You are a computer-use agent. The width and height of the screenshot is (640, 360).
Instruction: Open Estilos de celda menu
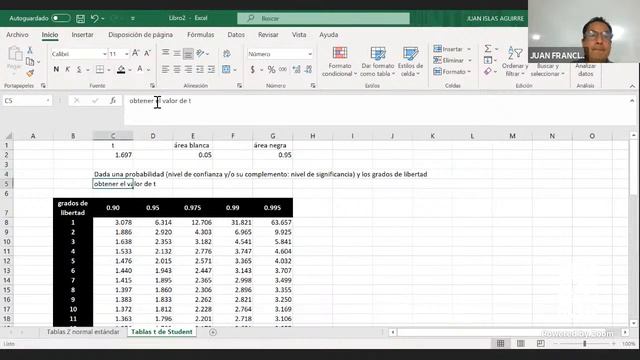(x=410, y=62)
